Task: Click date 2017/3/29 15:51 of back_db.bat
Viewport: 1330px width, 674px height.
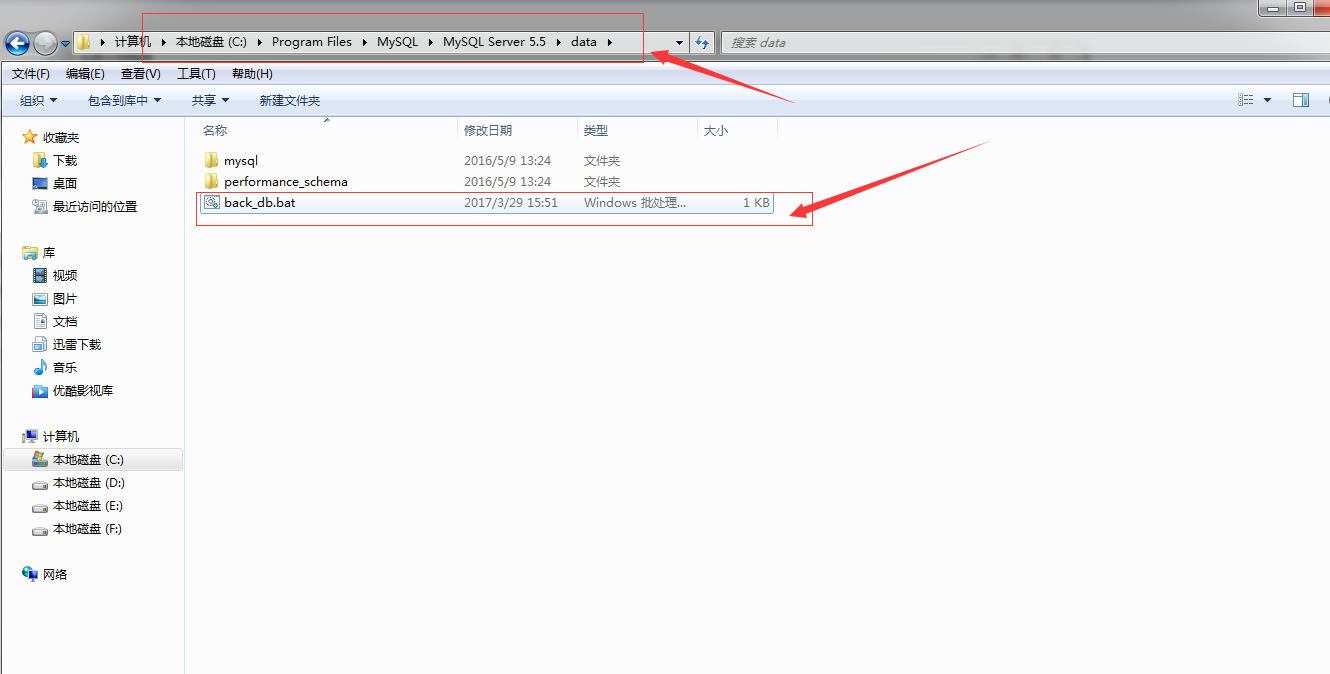Action: click(511, 202)
